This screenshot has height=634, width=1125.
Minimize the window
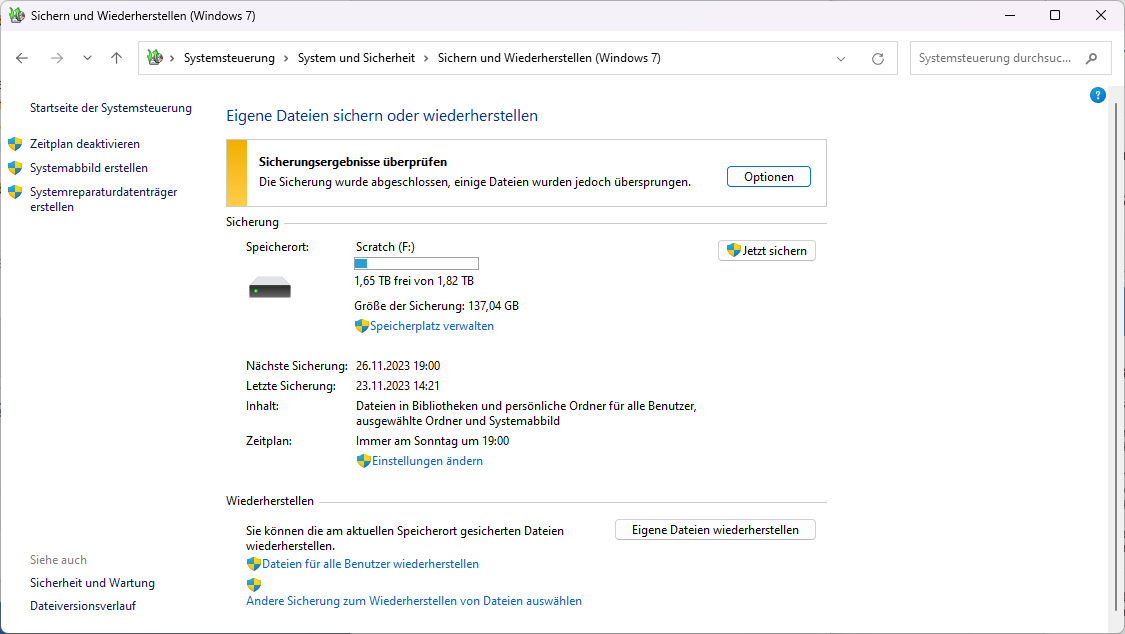coord(1010,15)
